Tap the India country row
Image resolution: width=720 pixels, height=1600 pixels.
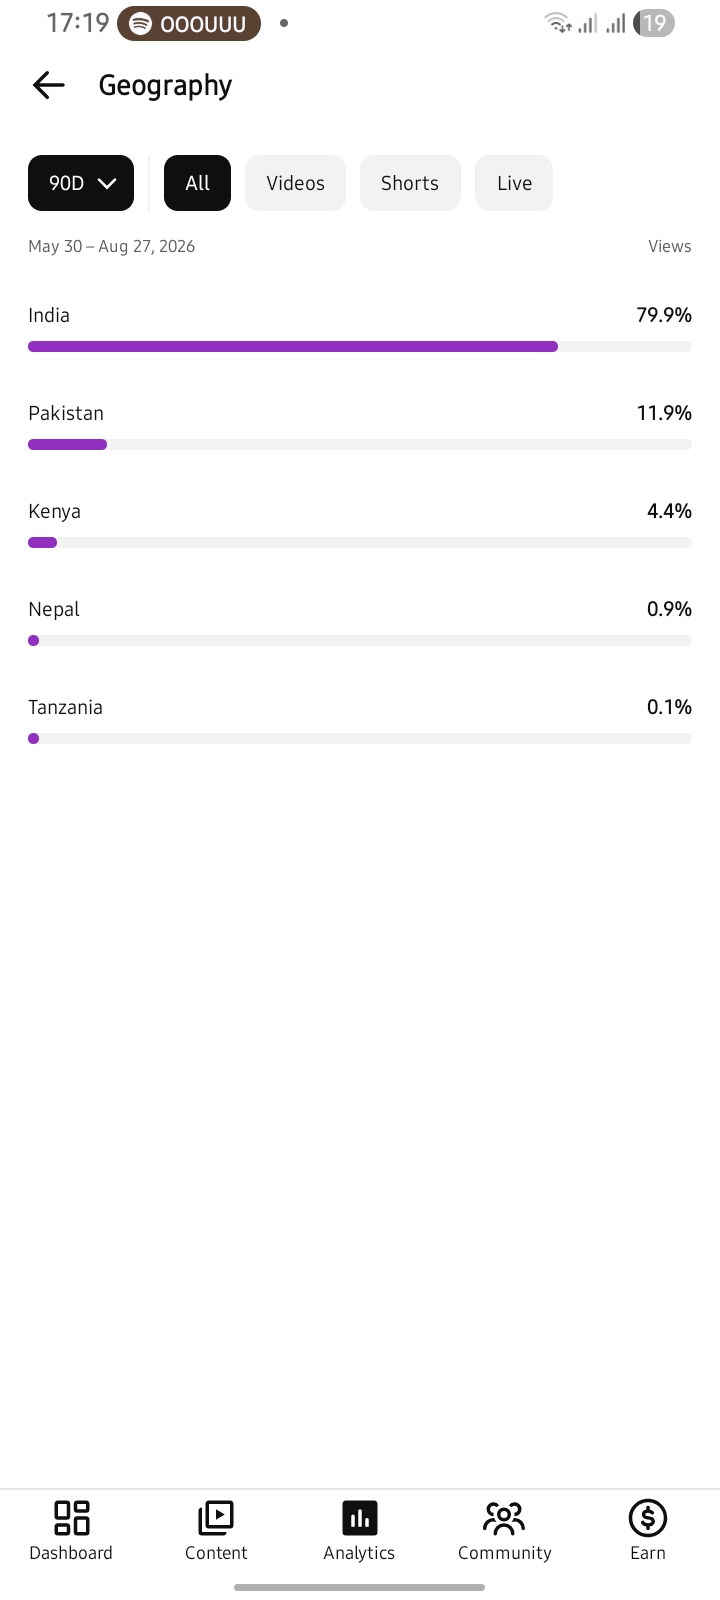pos(360,329)
